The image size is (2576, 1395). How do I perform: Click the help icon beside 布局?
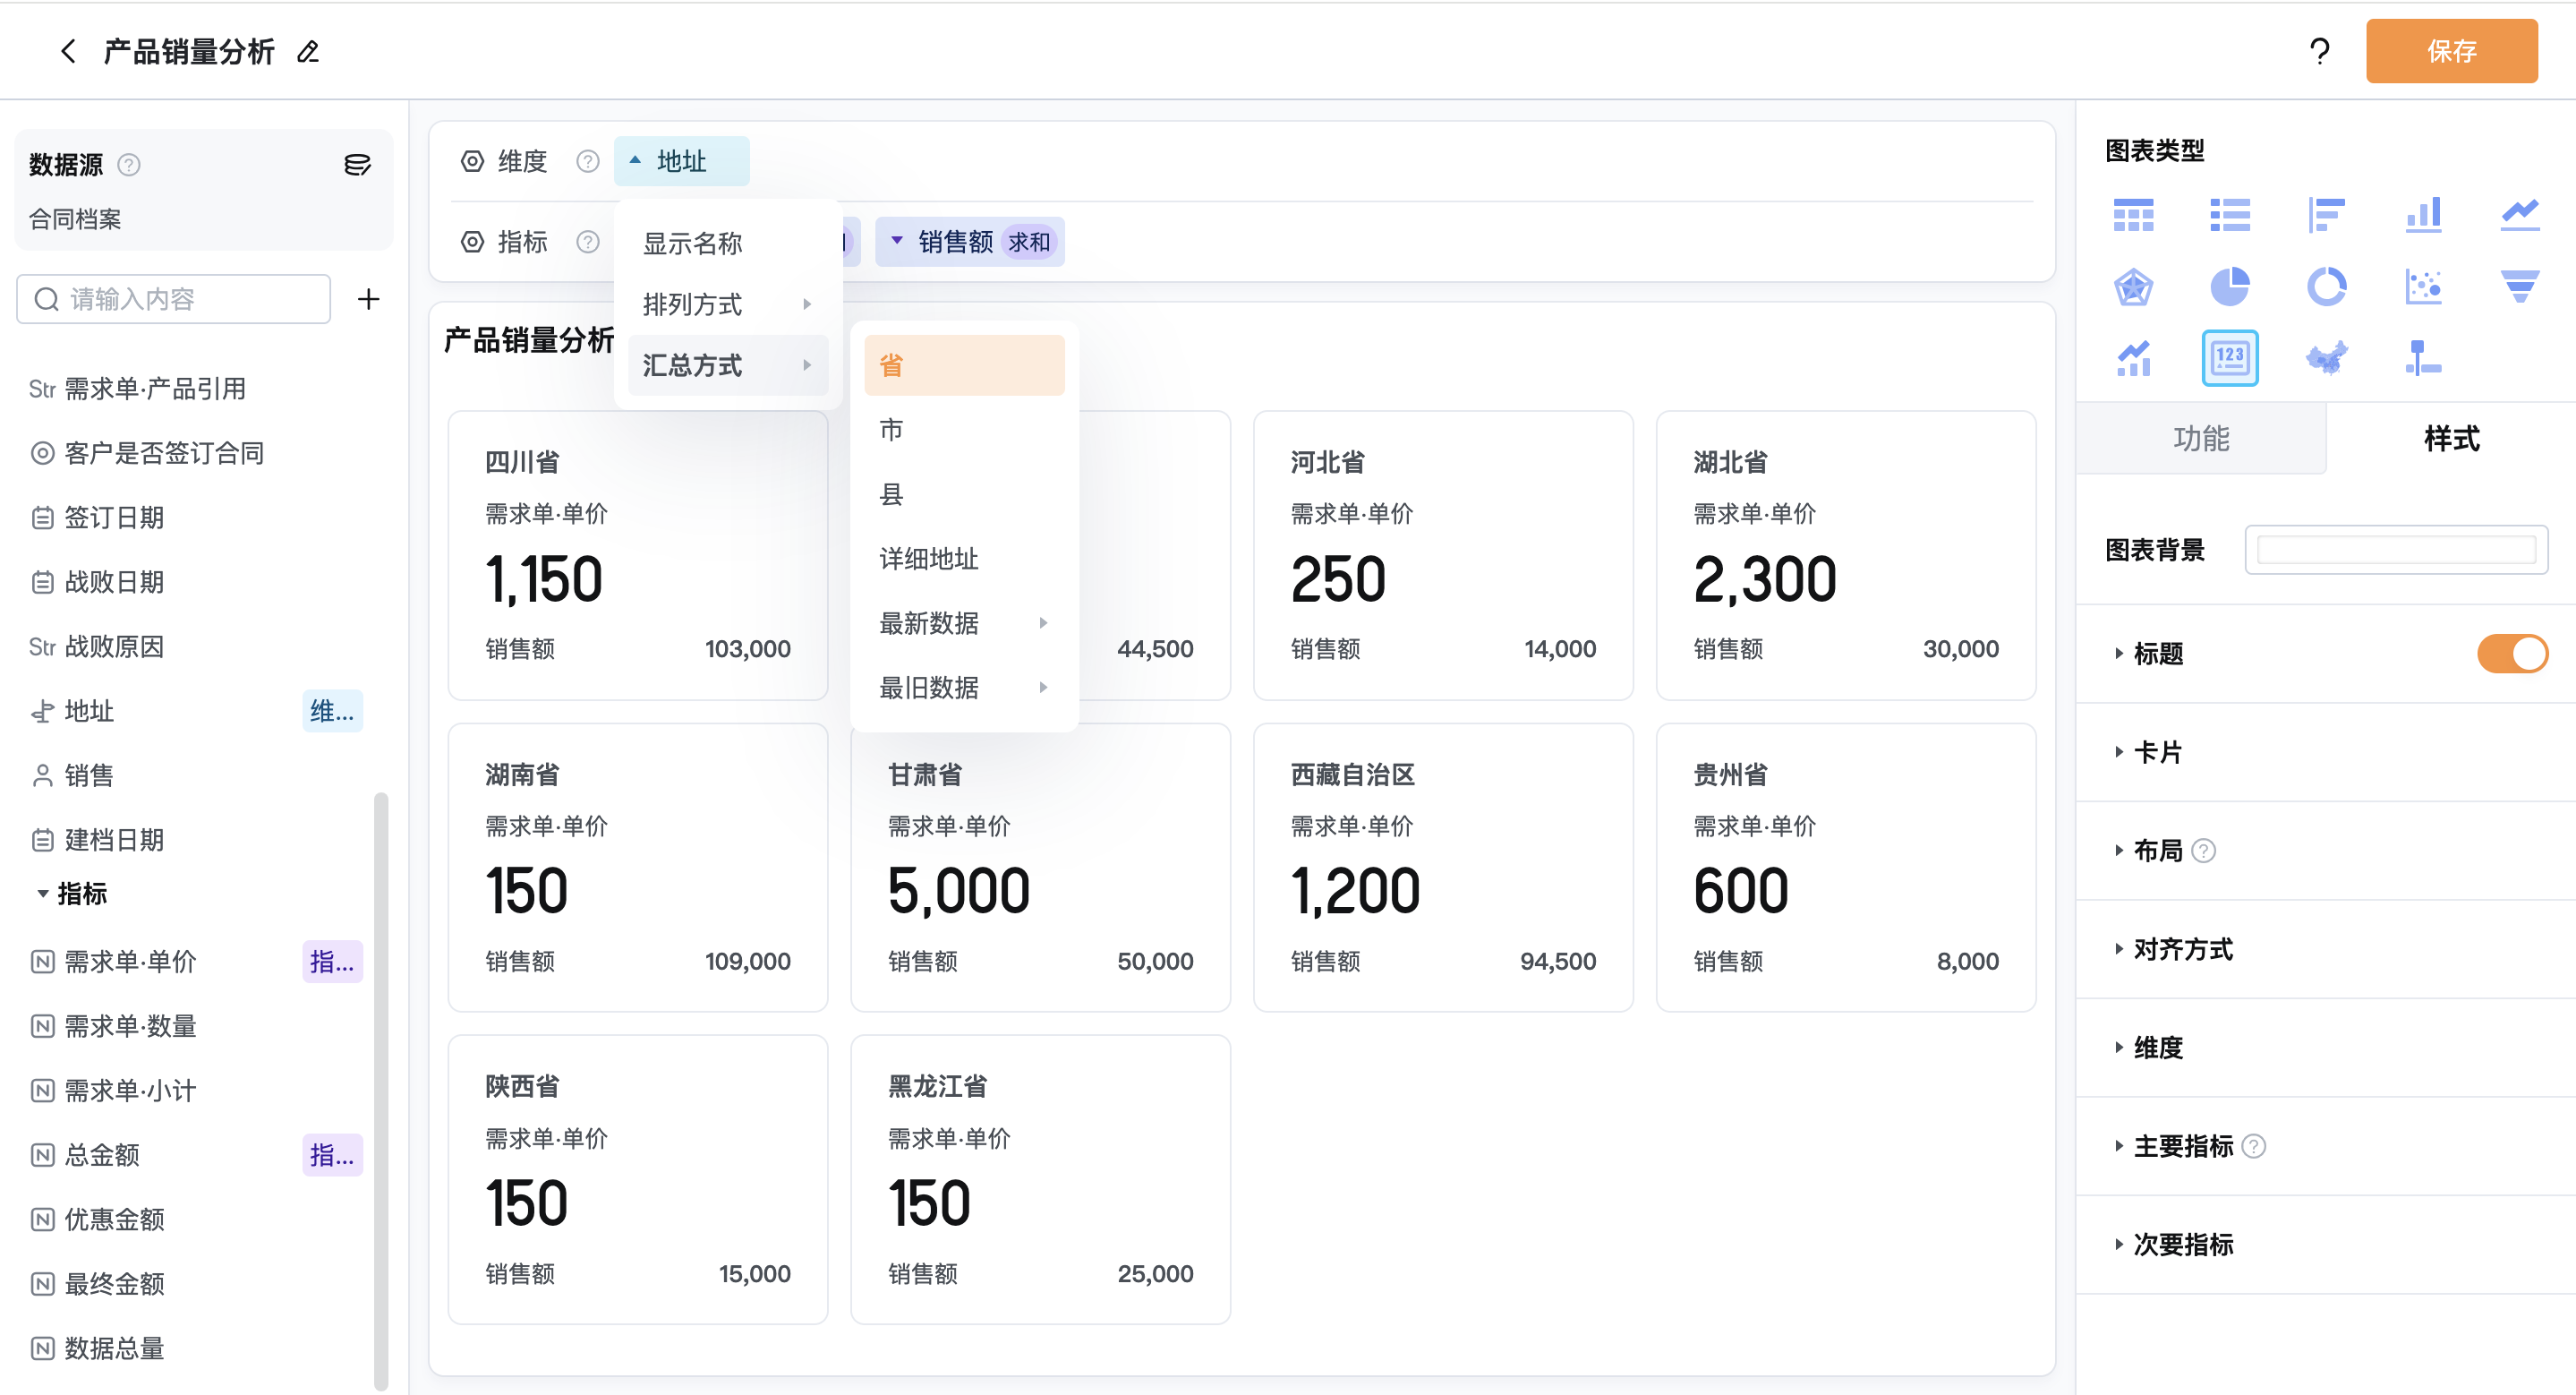pyautogui.click(x=2203, y=850)
